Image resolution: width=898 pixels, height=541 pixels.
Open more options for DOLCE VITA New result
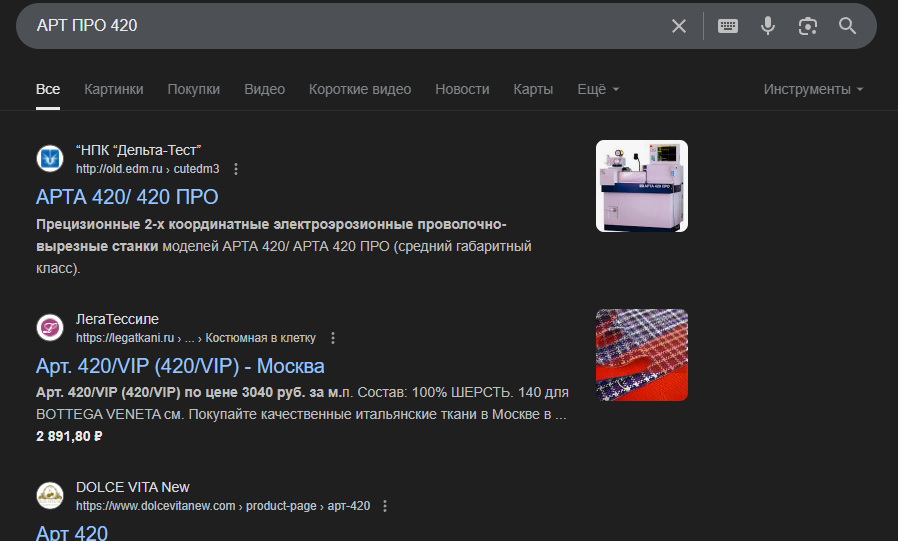point(385,506)
